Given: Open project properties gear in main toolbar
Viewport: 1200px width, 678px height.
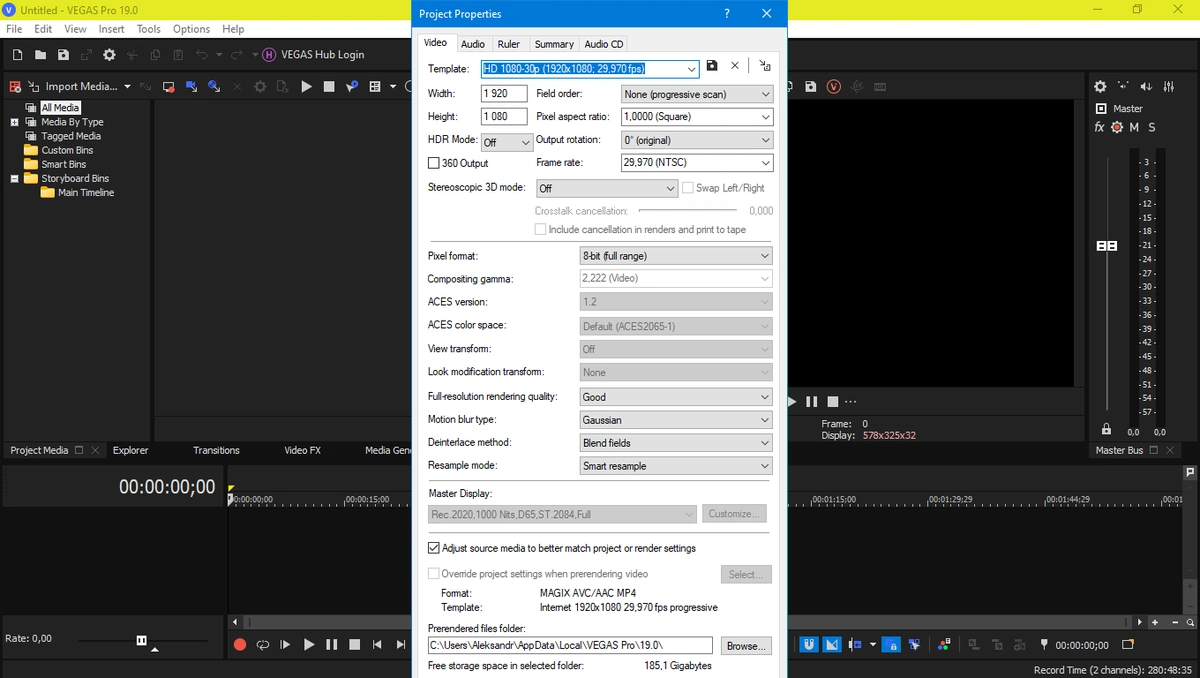Looking at the screenshot, I should (109, 55).
